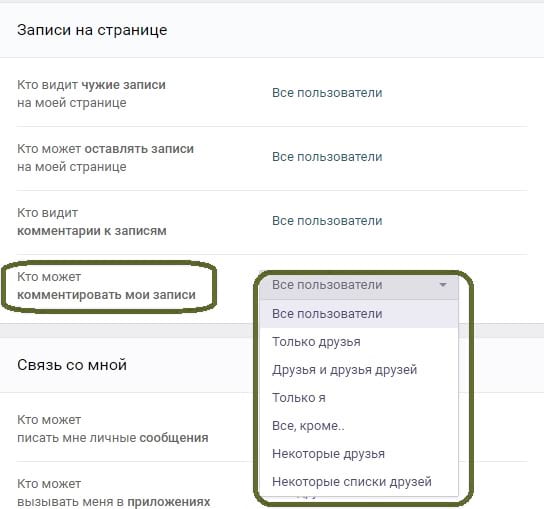Choose 'Все, кроме..' option
This screenshot has width=544, height=509.
click(x=359, y=426)
